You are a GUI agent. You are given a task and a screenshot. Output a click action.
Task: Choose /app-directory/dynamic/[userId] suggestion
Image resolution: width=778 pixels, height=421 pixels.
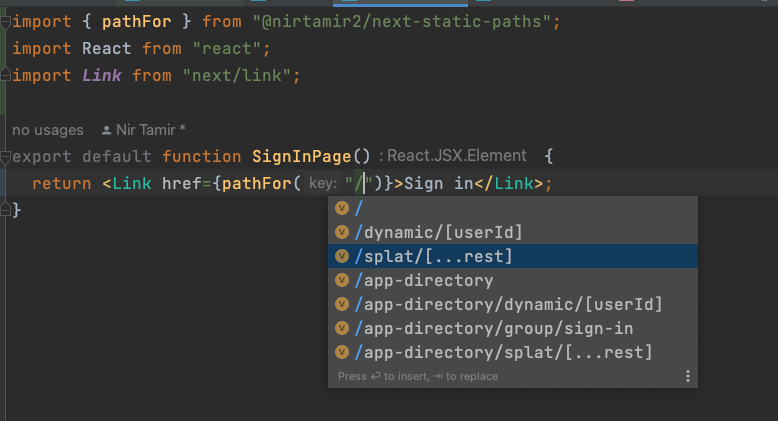point(513,304)
